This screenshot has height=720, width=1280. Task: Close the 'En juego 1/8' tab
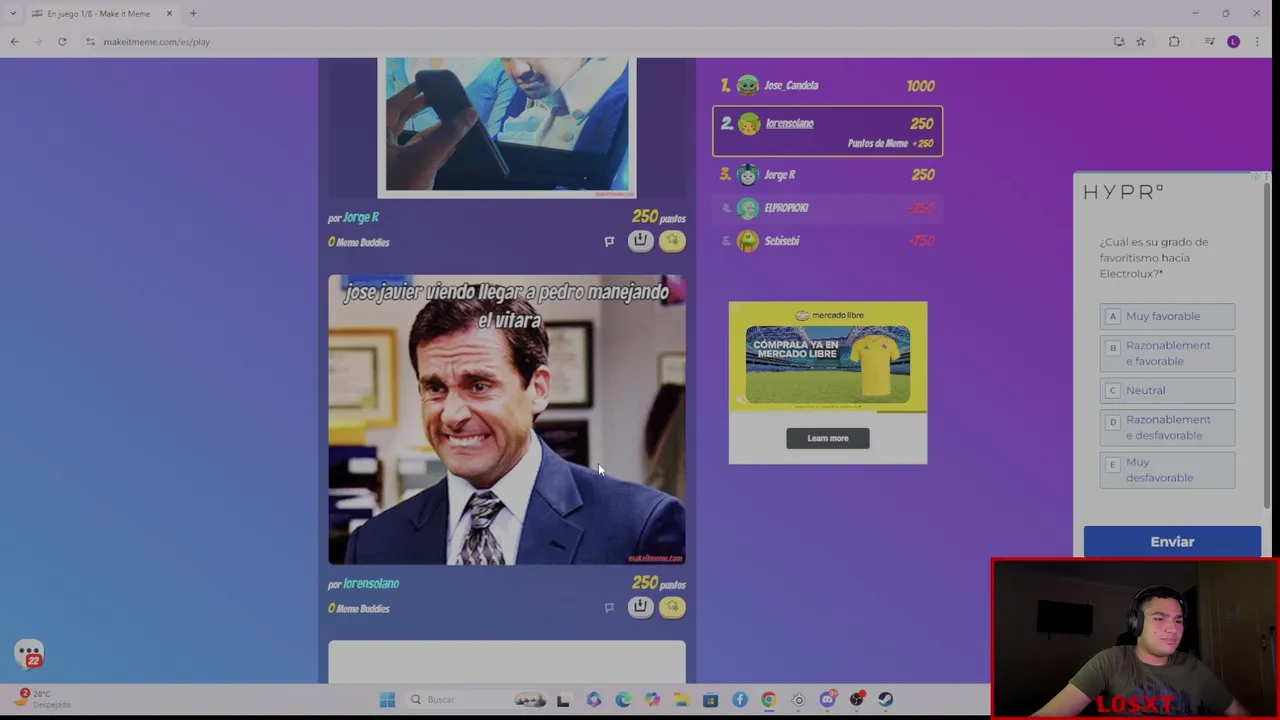(x=169, y=13)
